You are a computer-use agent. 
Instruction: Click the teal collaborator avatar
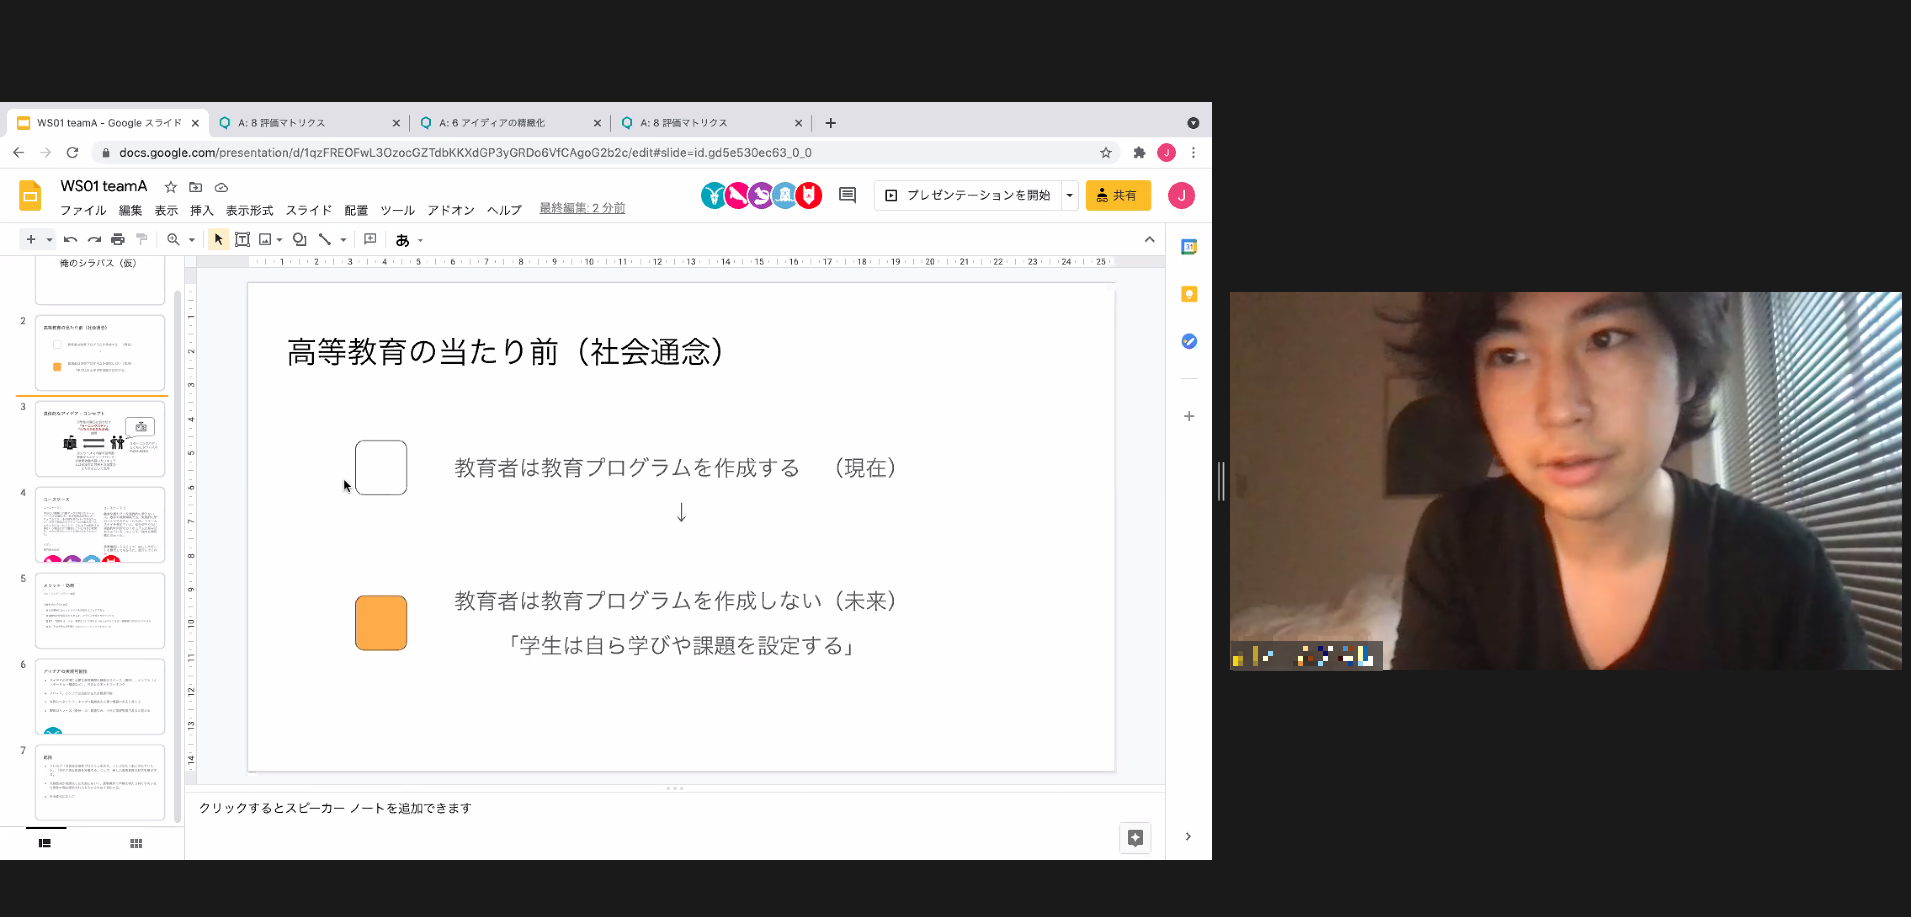(x=713, y=195)
